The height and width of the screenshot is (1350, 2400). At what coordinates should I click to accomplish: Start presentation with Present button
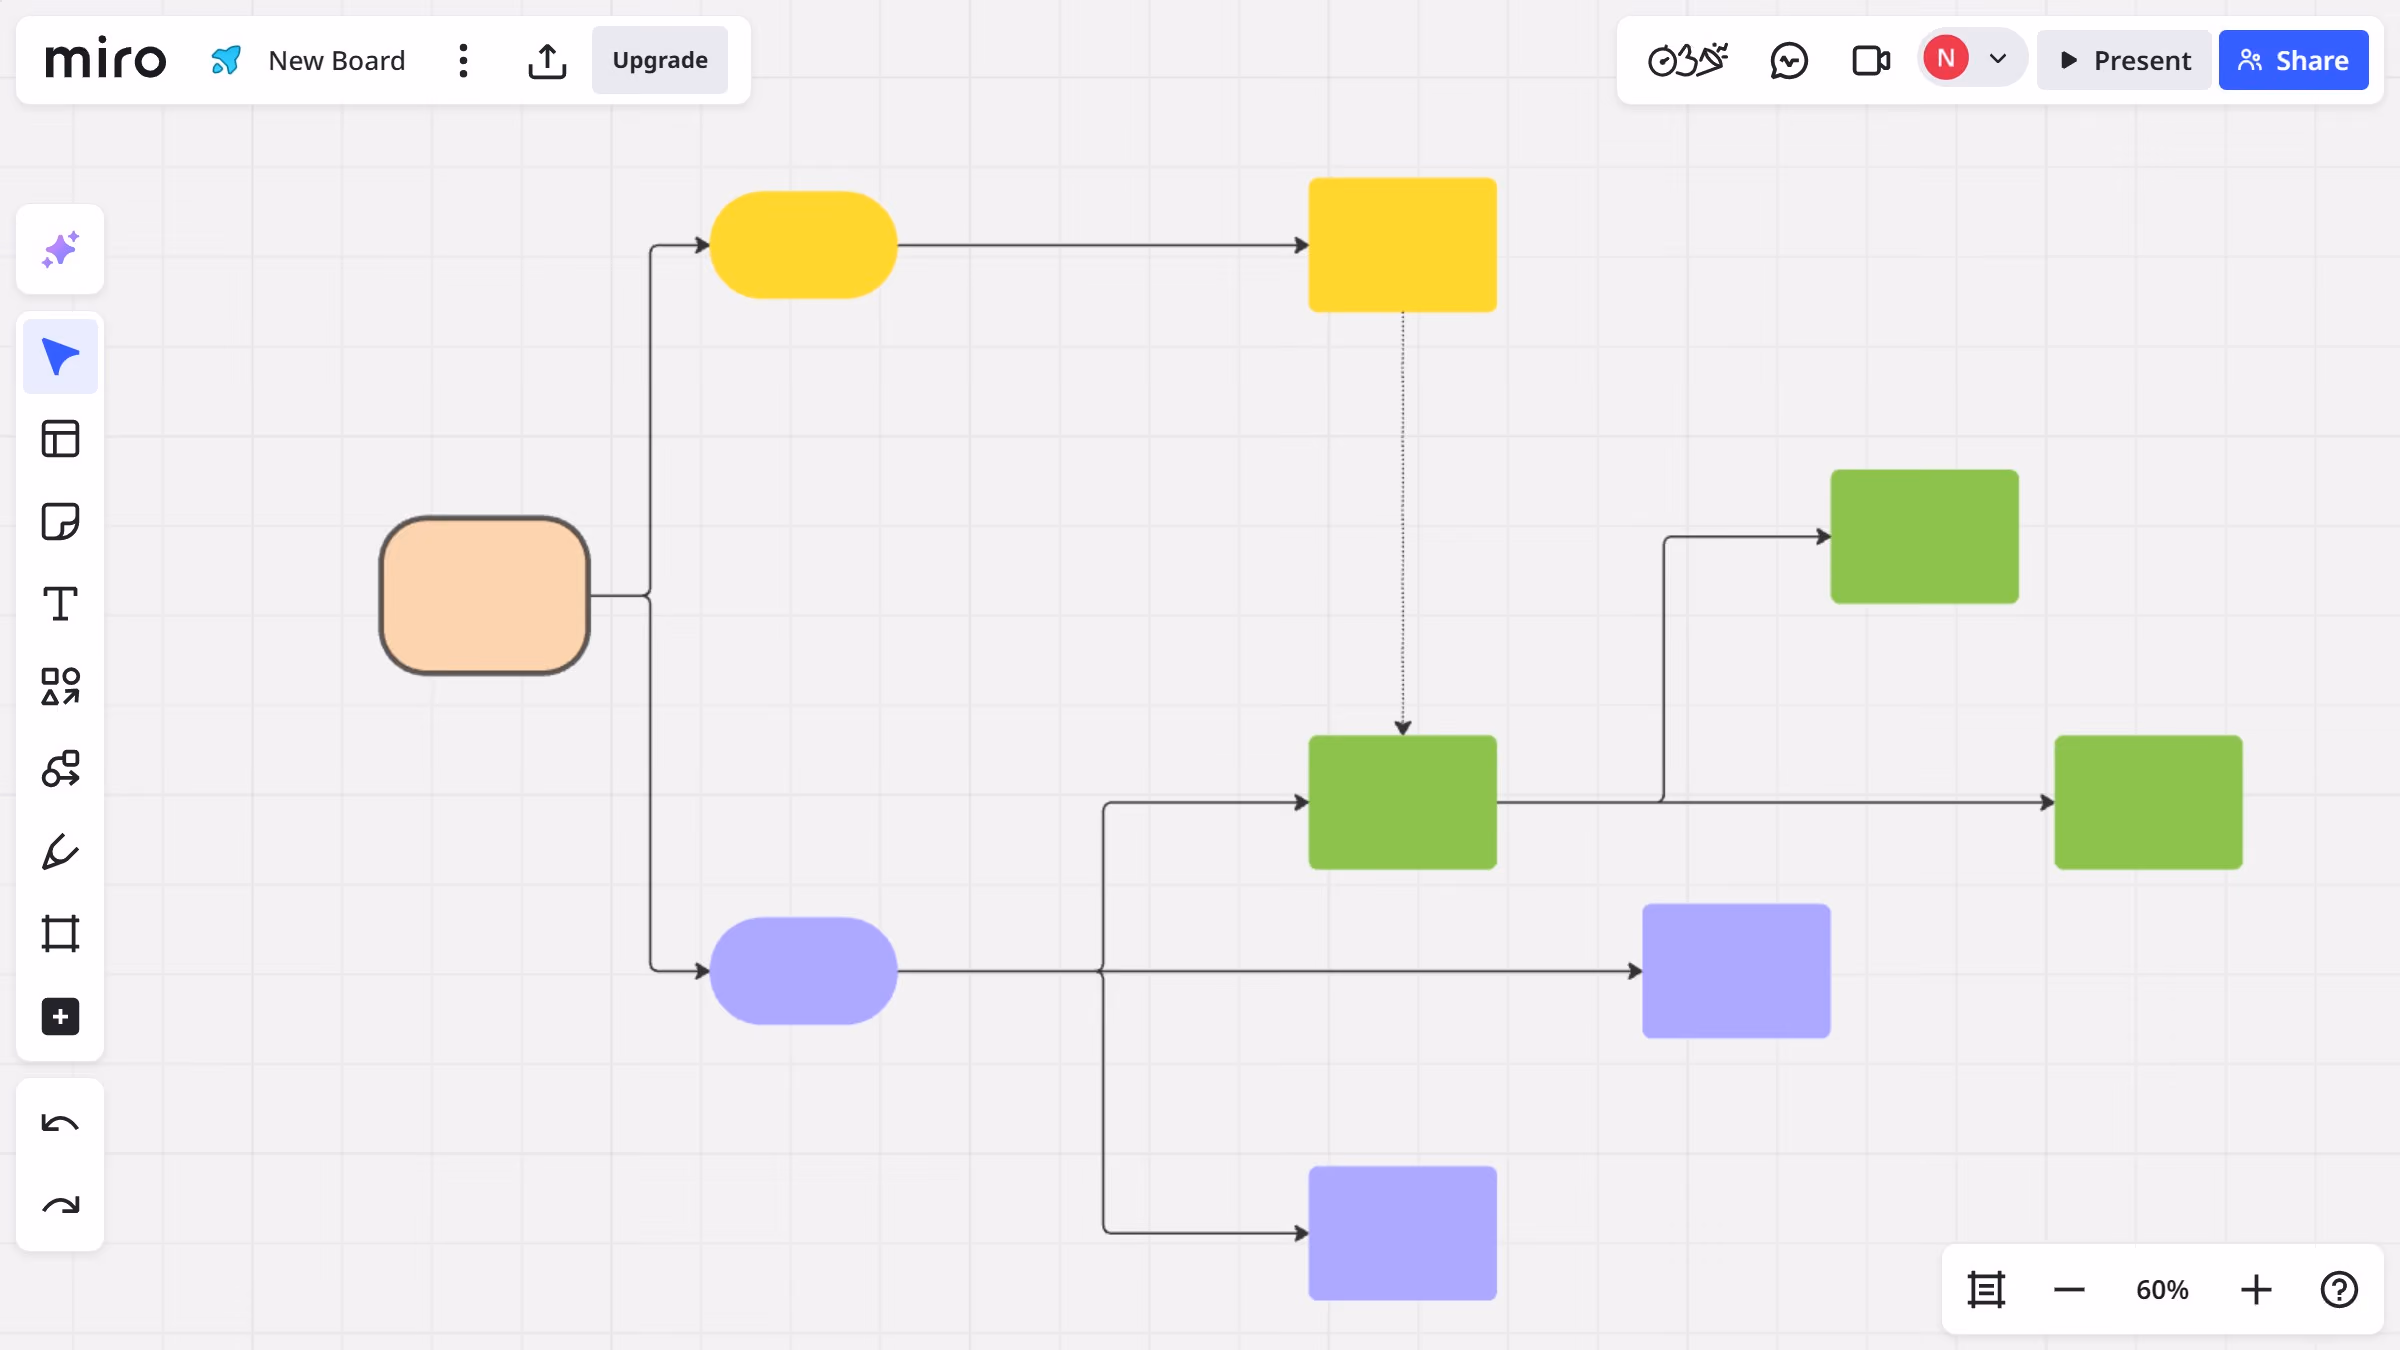pyautogui.click(x=2124, y=60)
